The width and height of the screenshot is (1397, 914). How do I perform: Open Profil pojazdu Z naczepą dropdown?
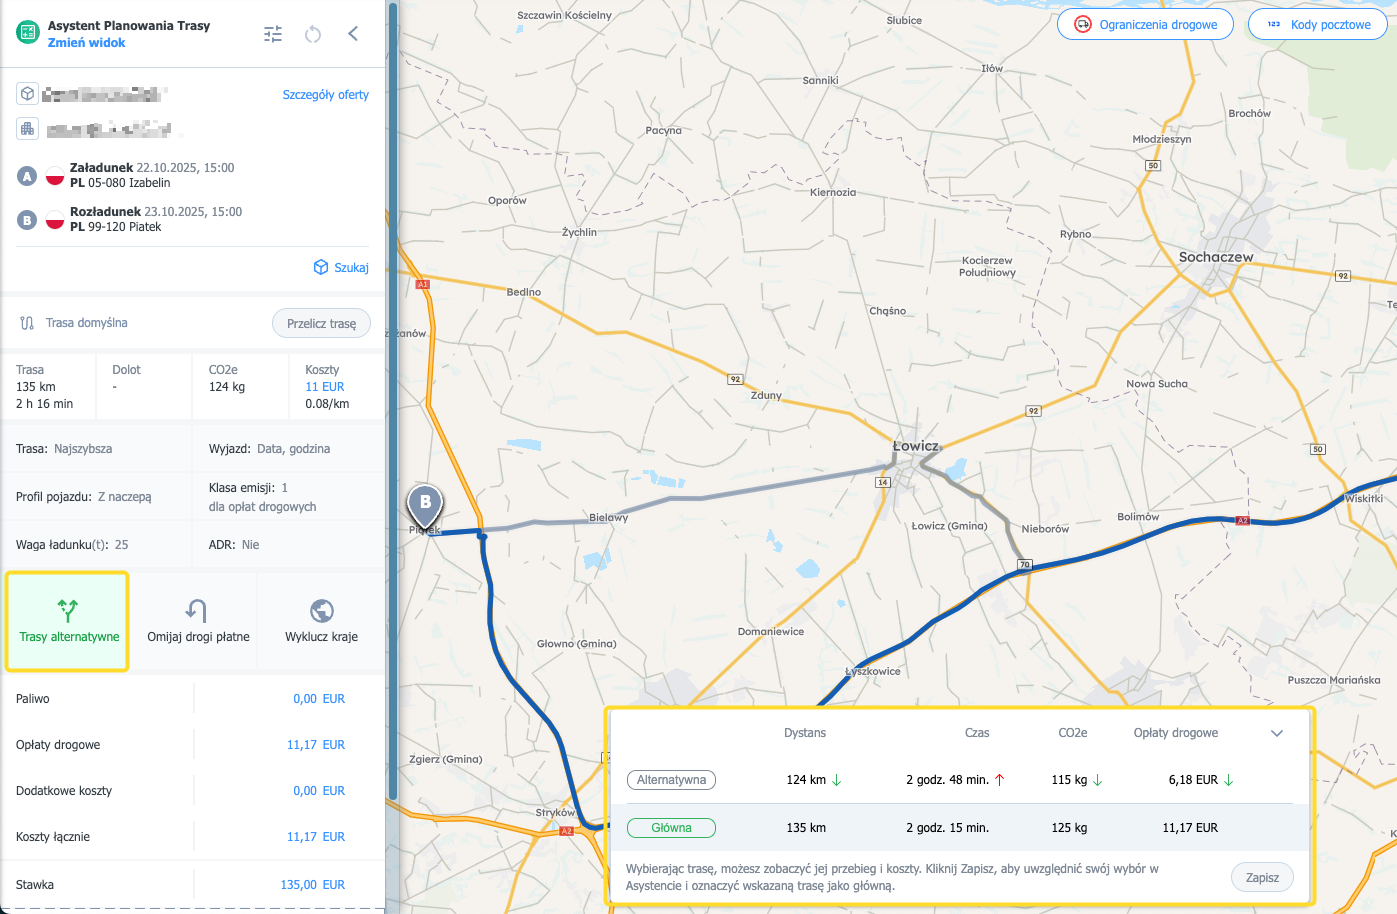pyautogui.click(x=124, y=497)
